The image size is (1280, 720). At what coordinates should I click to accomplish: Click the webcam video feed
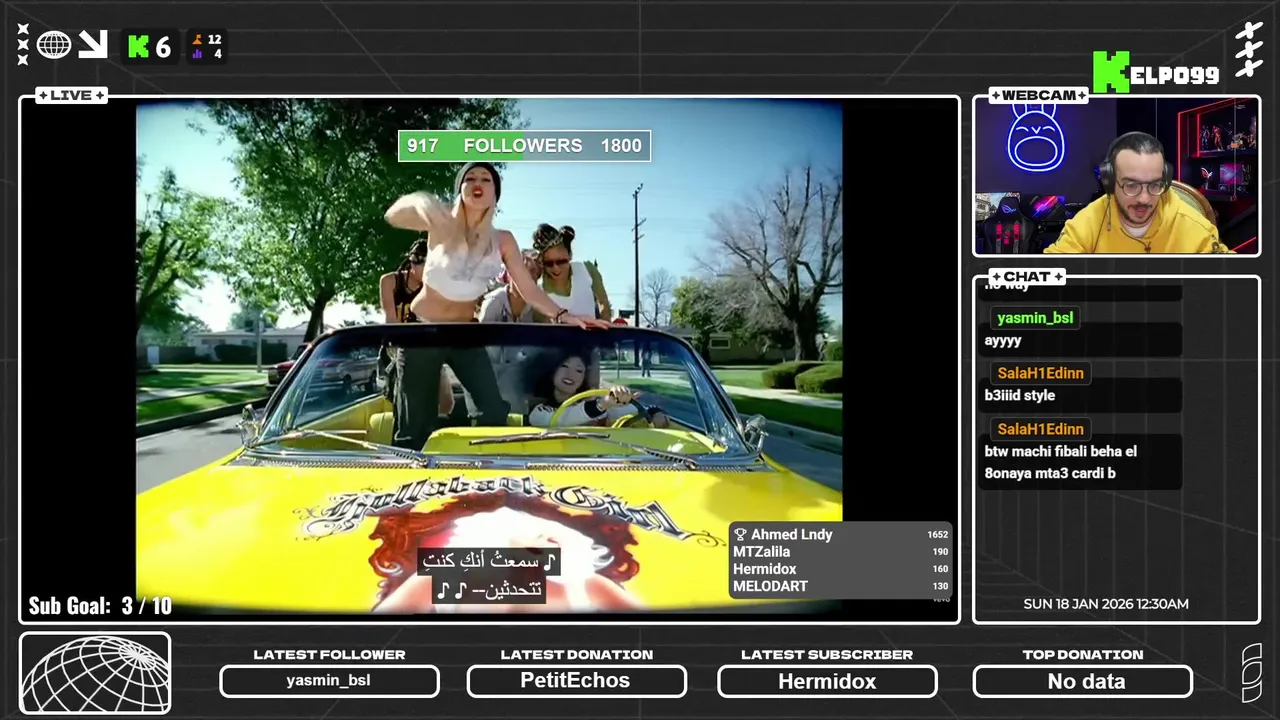point(1117,177)
